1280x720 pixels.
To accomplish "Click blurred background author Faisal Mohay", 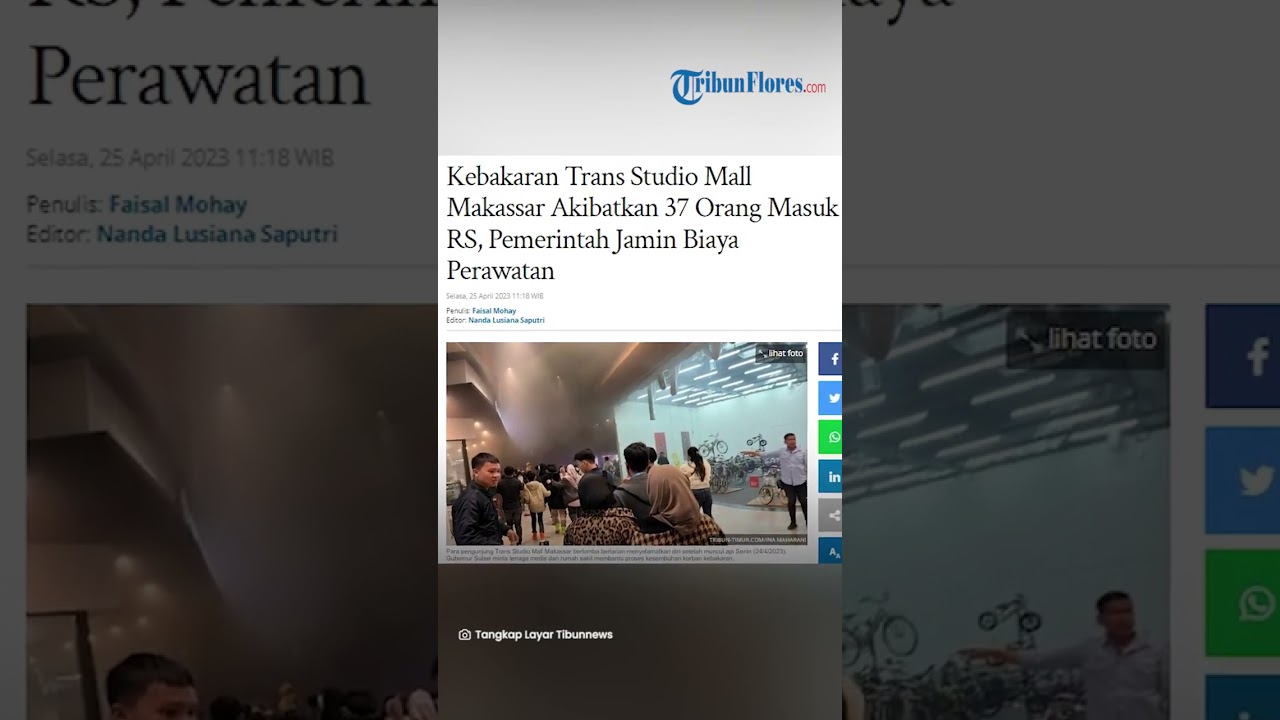I will (178, 205).
